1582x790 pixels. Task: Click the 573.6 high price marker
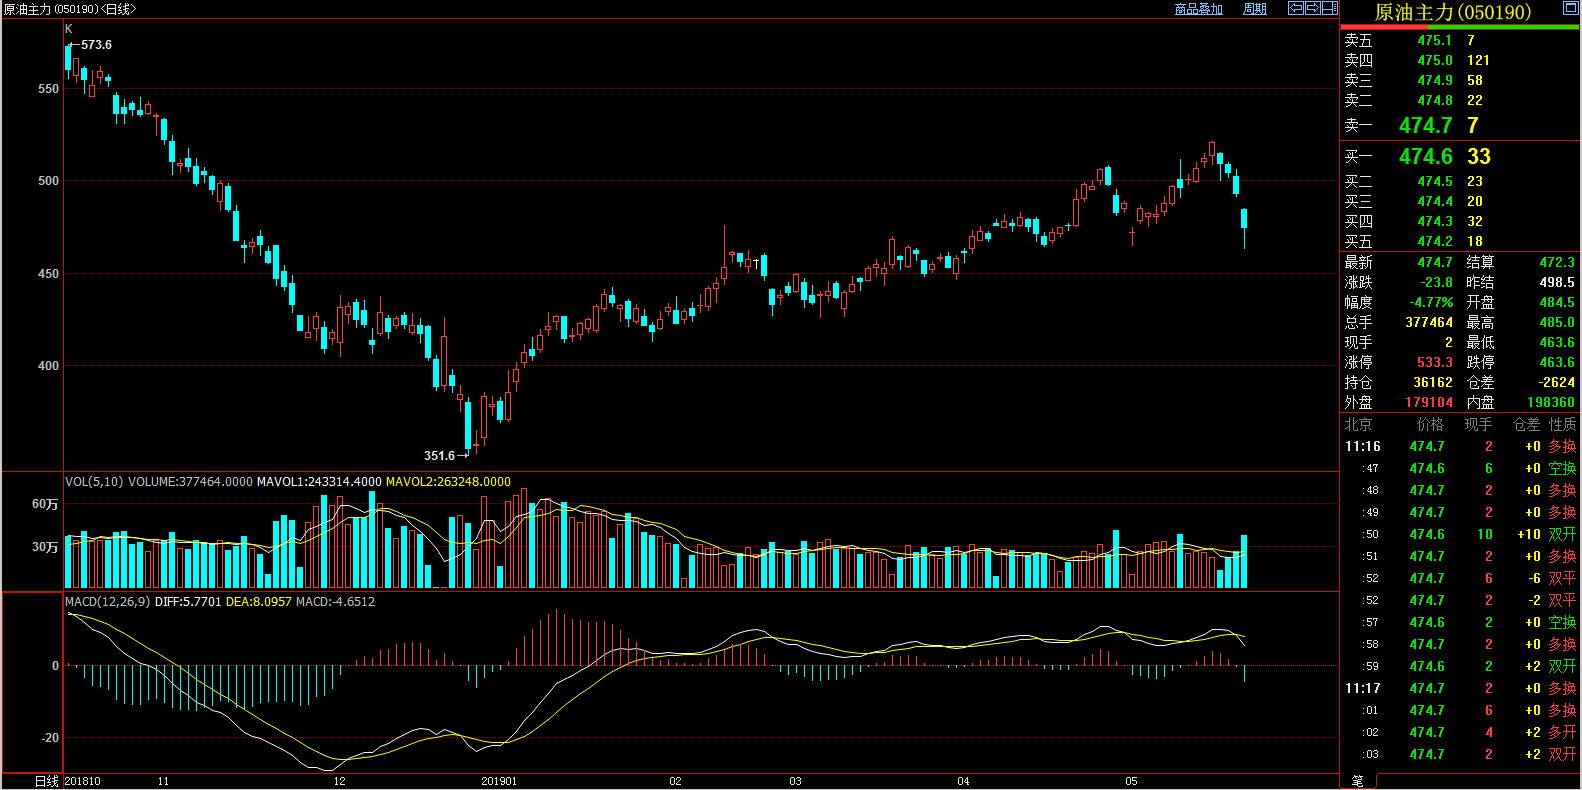pyautogui.click(x=96, y=45)
